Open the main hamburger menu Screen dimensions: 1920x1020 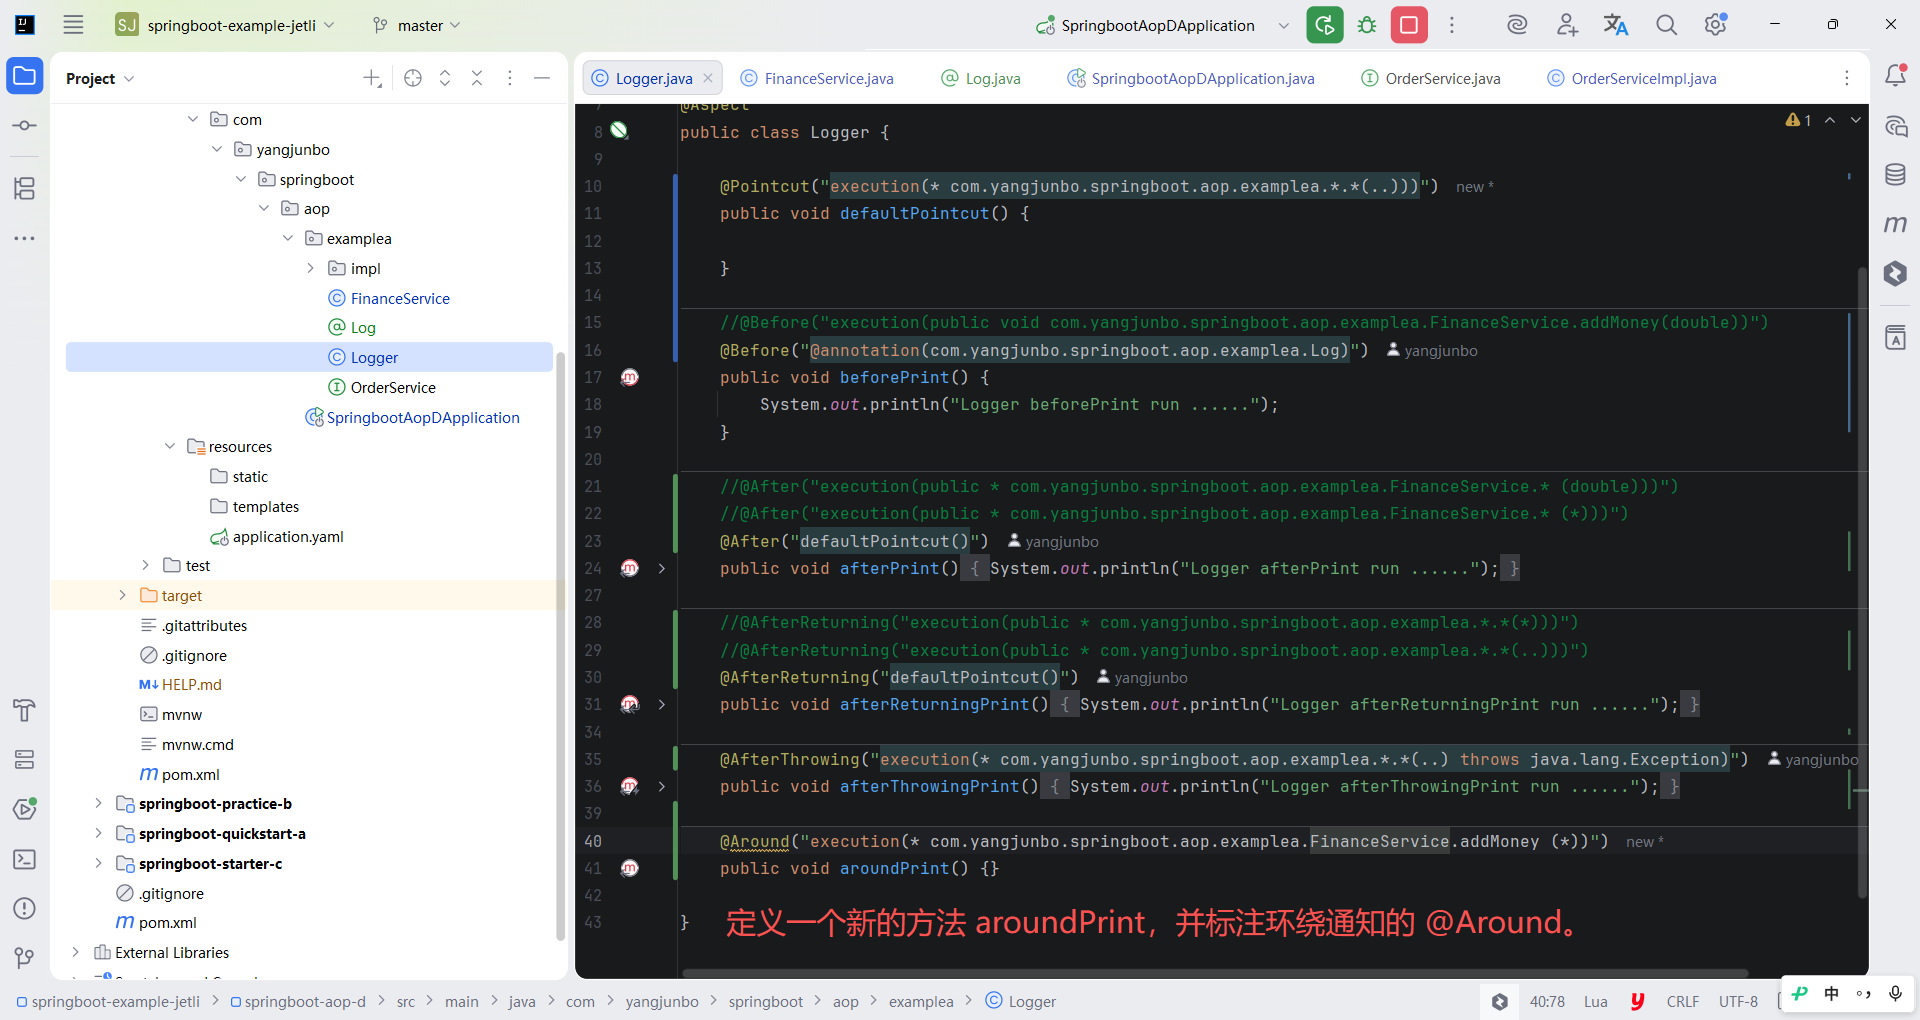pyautogui.click(x=73, y=25)
